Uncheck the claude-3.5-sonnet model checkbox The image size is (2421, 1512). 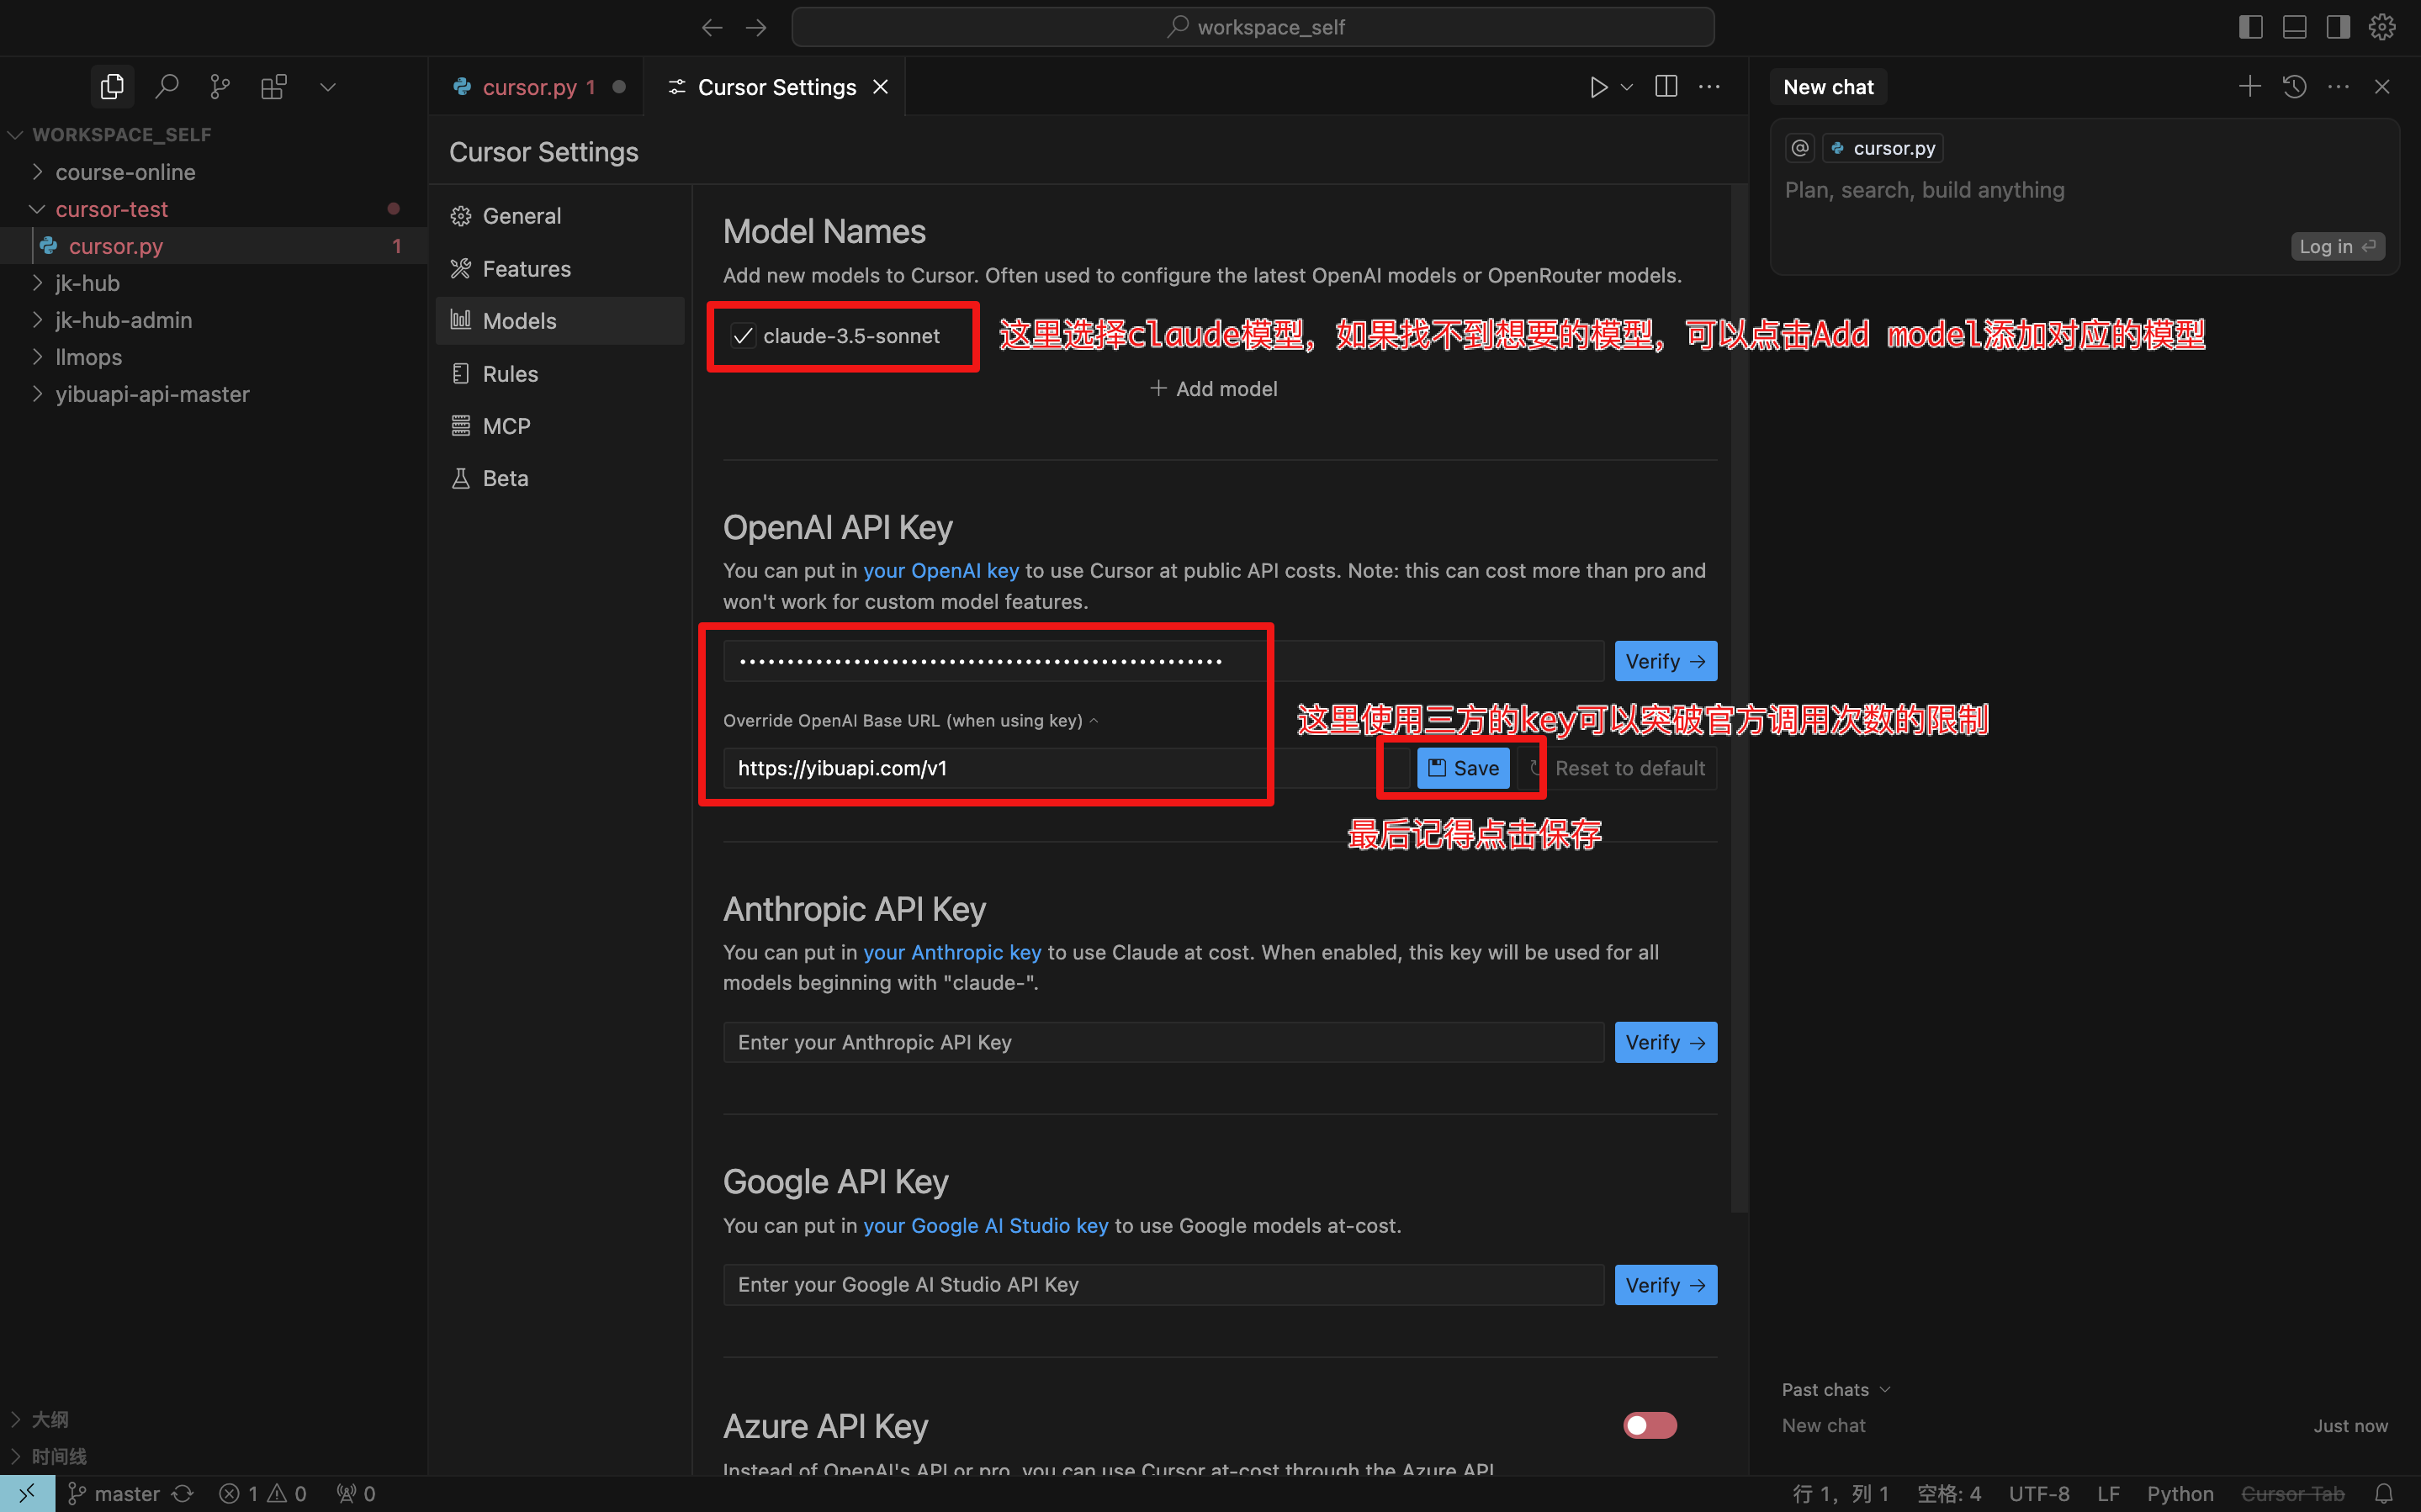pos(742,336)
